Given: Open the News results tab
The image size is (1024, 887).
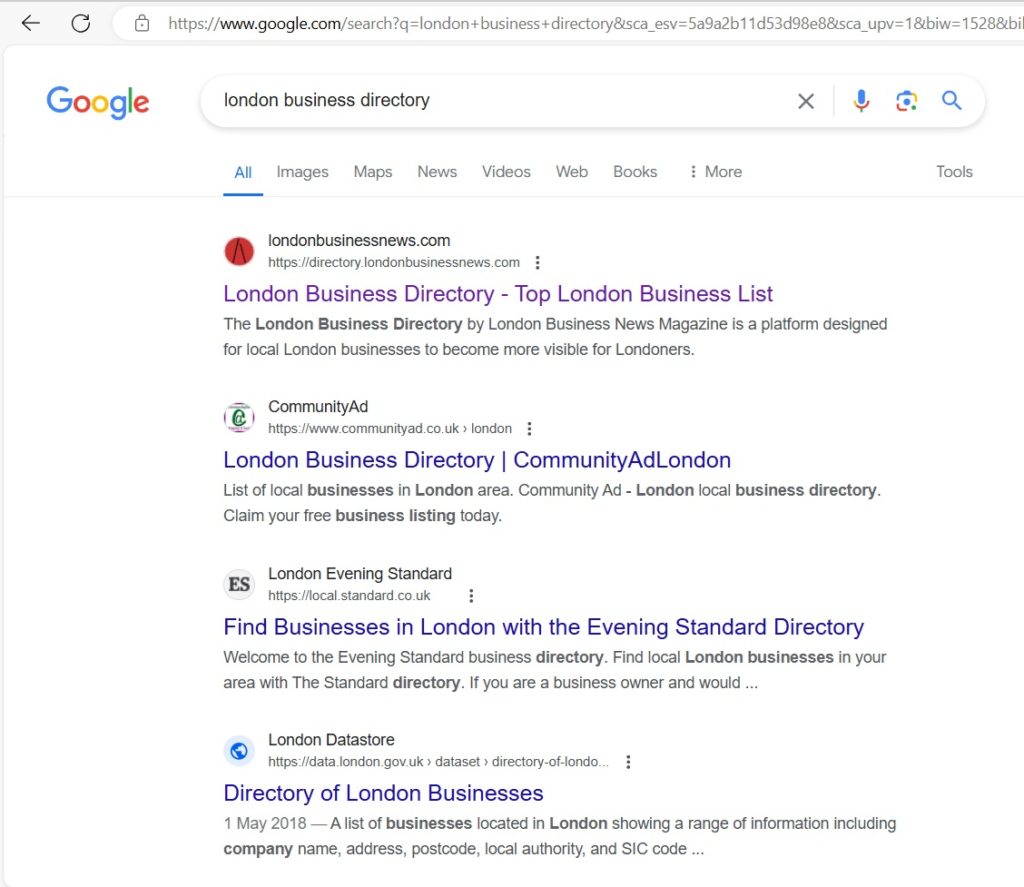Looking at the screenshot, I should pyautogui.click(x=437, y=172).
